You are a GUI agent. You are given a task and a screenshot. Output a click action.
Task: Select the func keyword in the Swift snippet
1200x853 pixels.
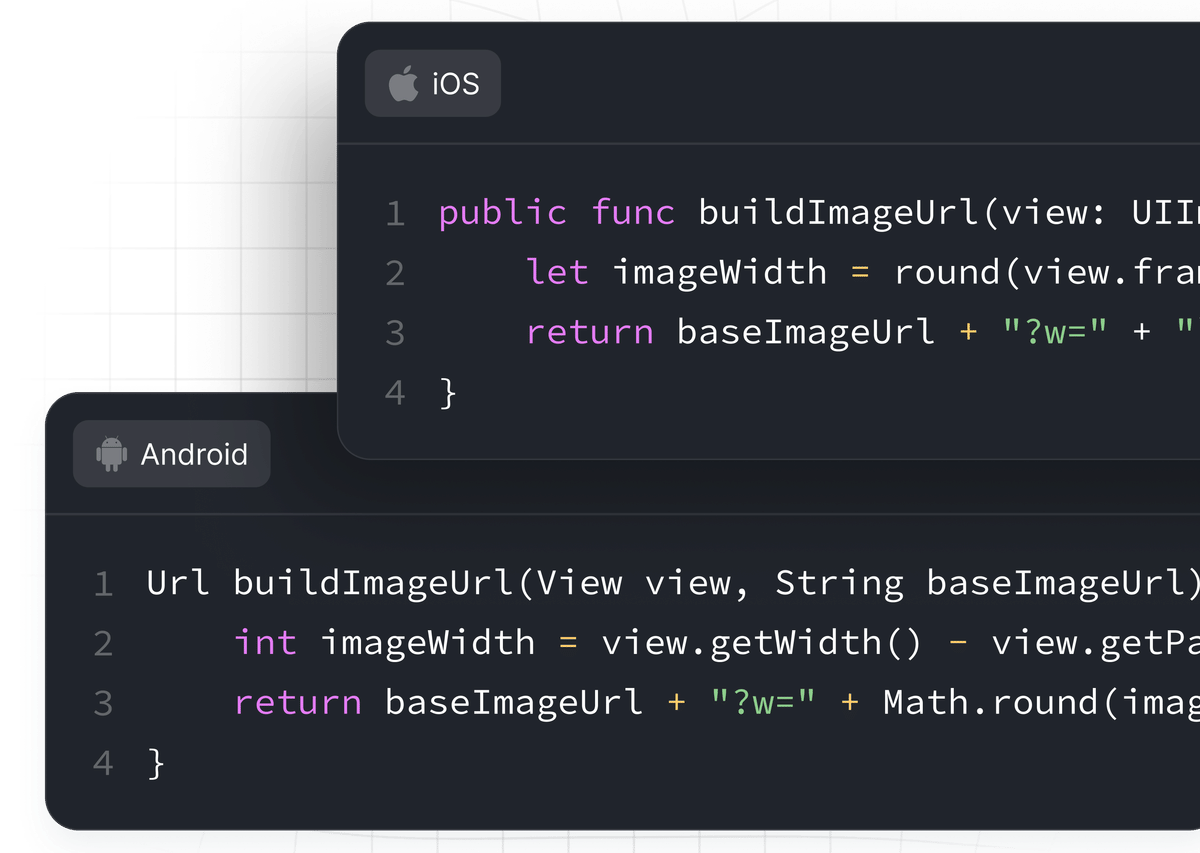point(637,213)
